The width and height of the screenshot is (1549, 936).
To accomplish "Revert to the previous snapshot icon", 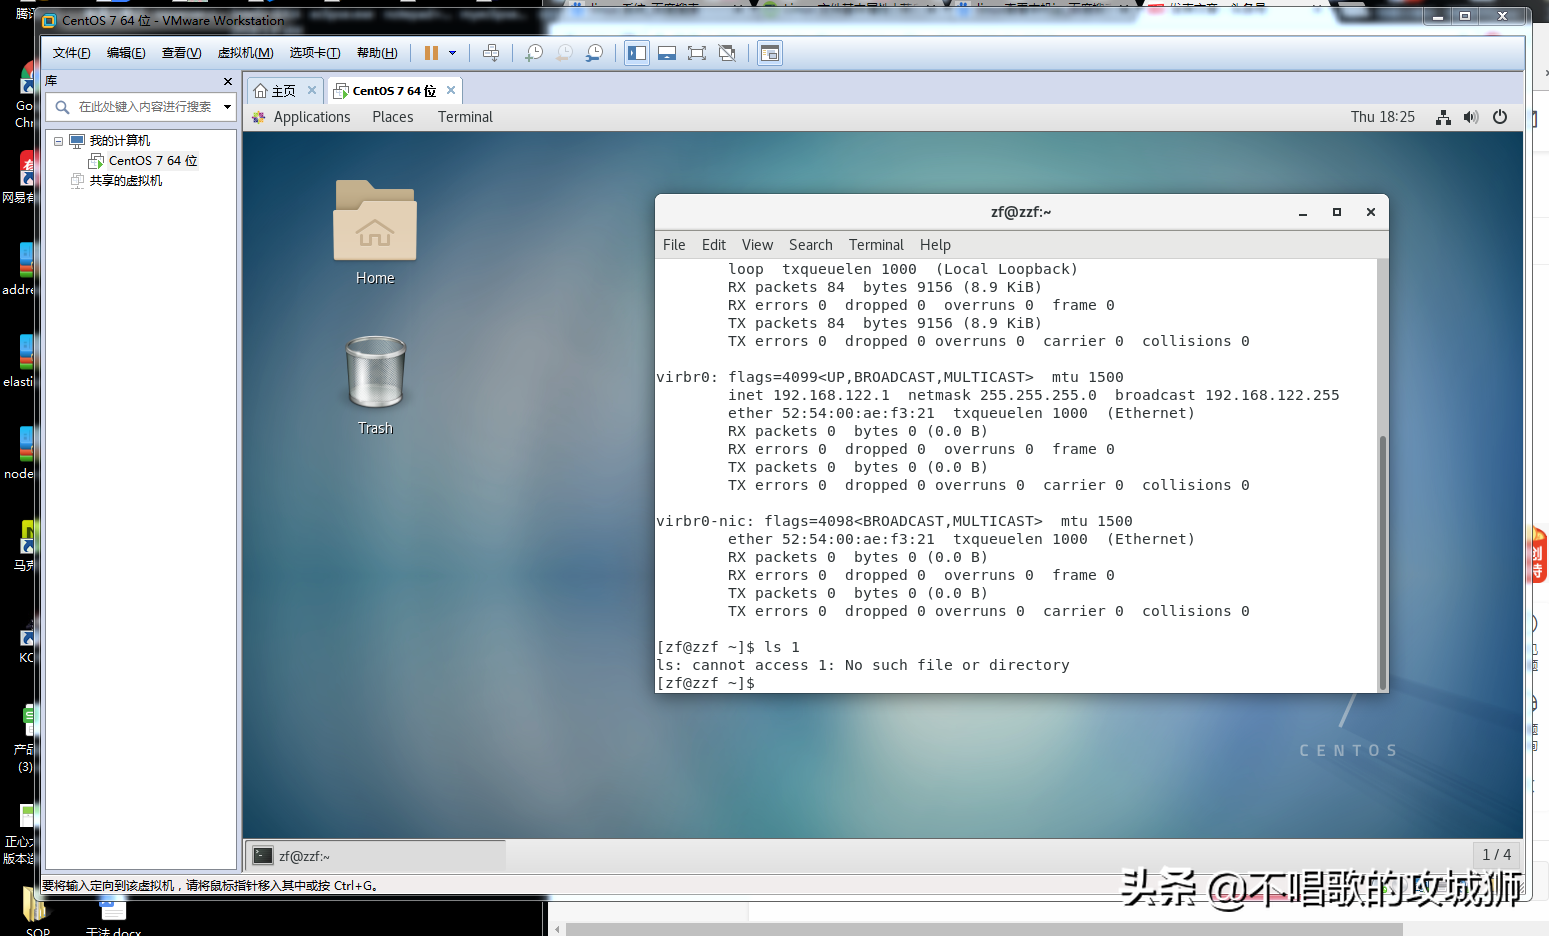I will point(564,53).
